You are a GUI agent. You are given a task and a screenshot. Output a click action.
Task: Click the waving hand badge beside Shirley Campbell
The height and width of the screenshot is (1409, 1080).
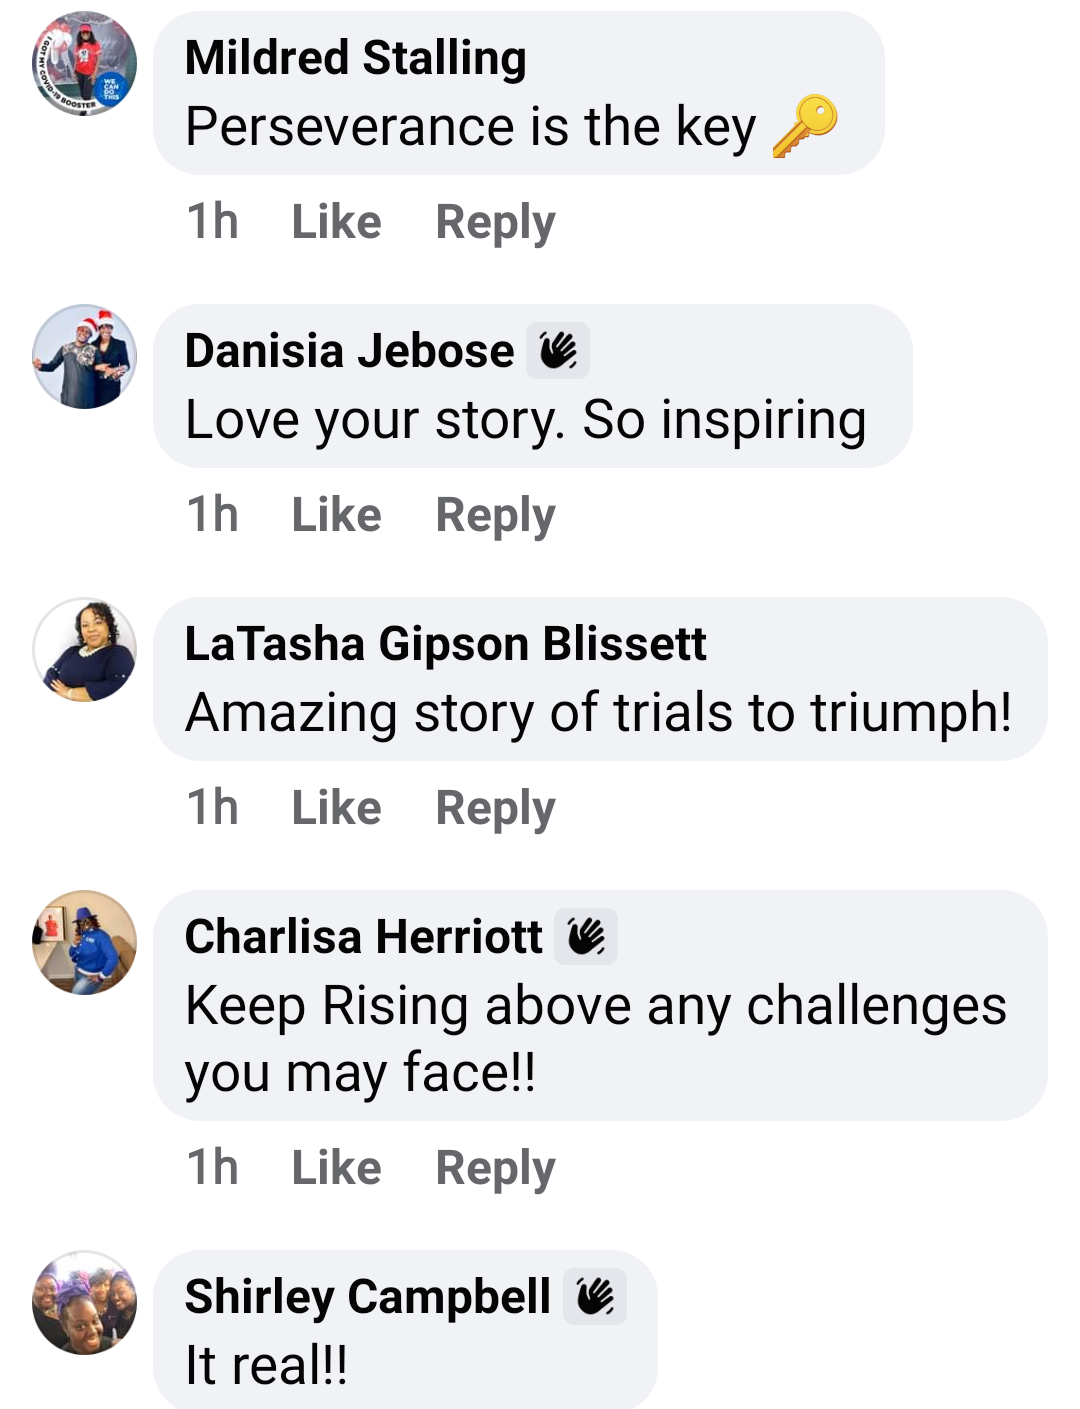pos(595,1297)
